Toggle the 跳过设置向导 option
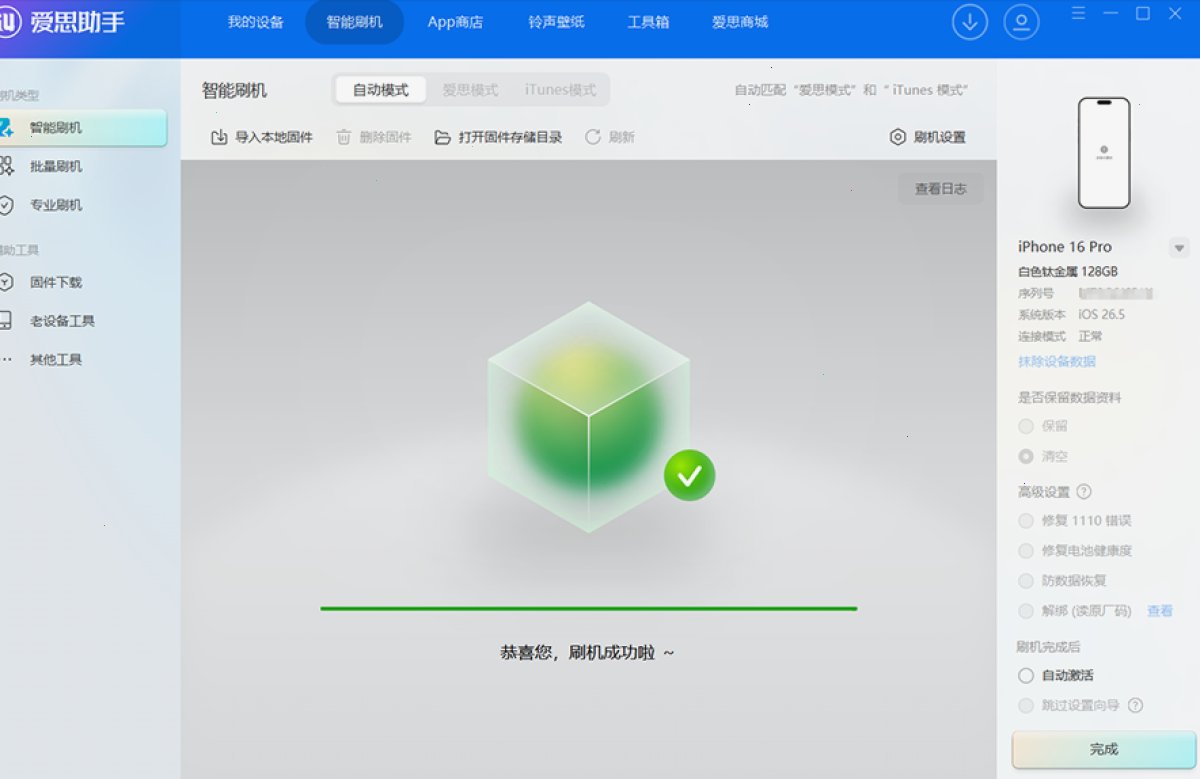This screenshot has width=1200, height=779. [1025, 705]
